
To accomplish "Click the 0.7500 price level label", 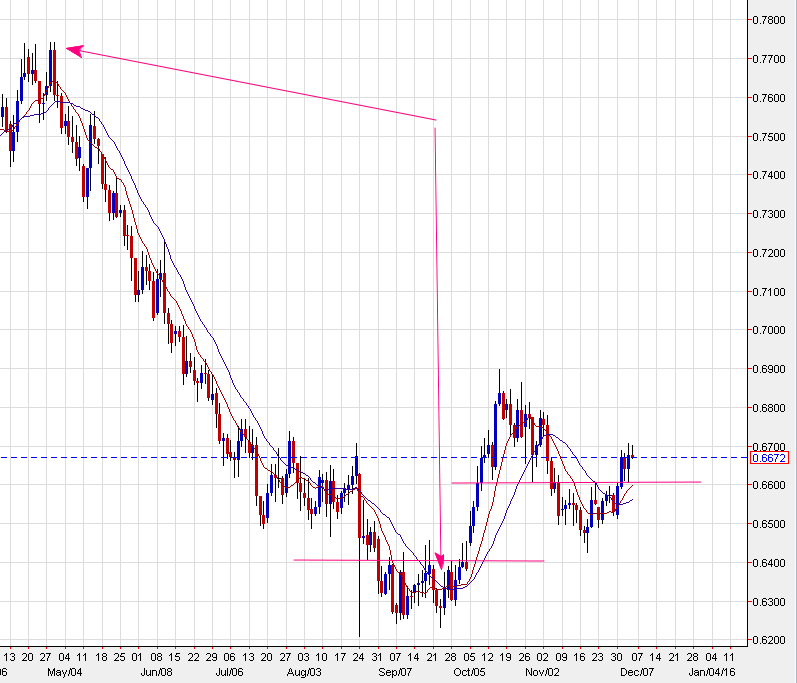I will point(769,137).
